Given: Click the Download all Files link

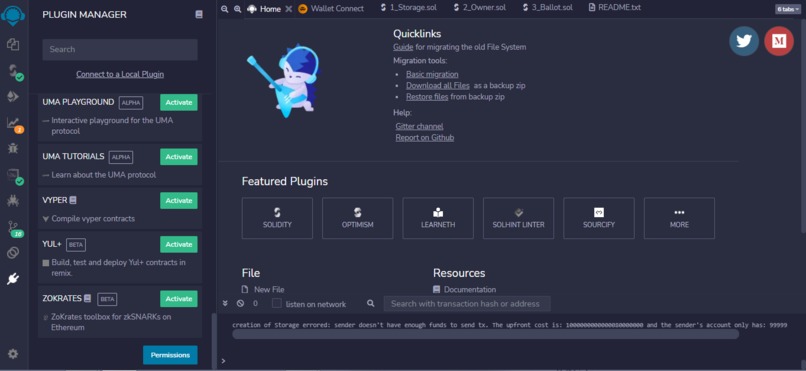Looking at the screenshot, I should [437, 85].
